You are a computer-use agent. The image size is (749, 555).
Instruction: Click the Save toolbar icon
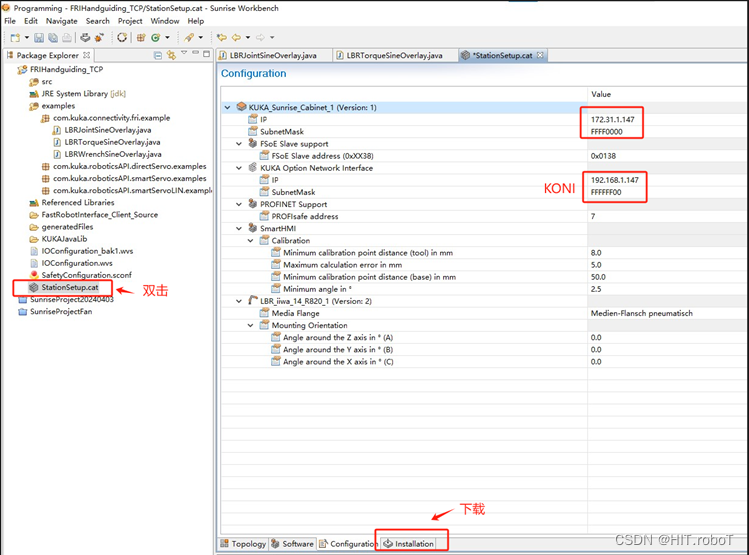pos(39,37)
